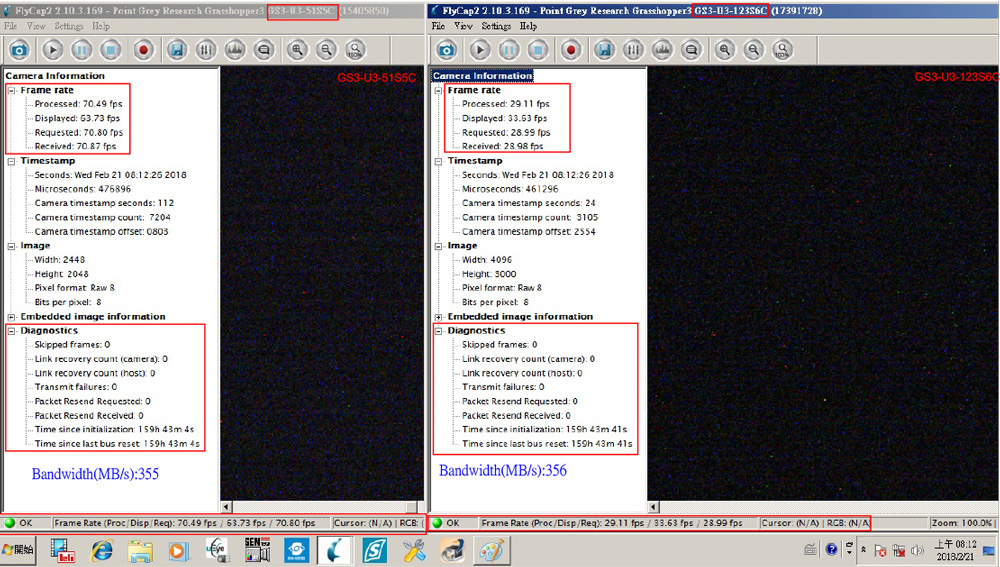Expand Embedded image information in left window
Image resolution: width=1000 pixels, height=567 pixels.
[x=11, y=316]
